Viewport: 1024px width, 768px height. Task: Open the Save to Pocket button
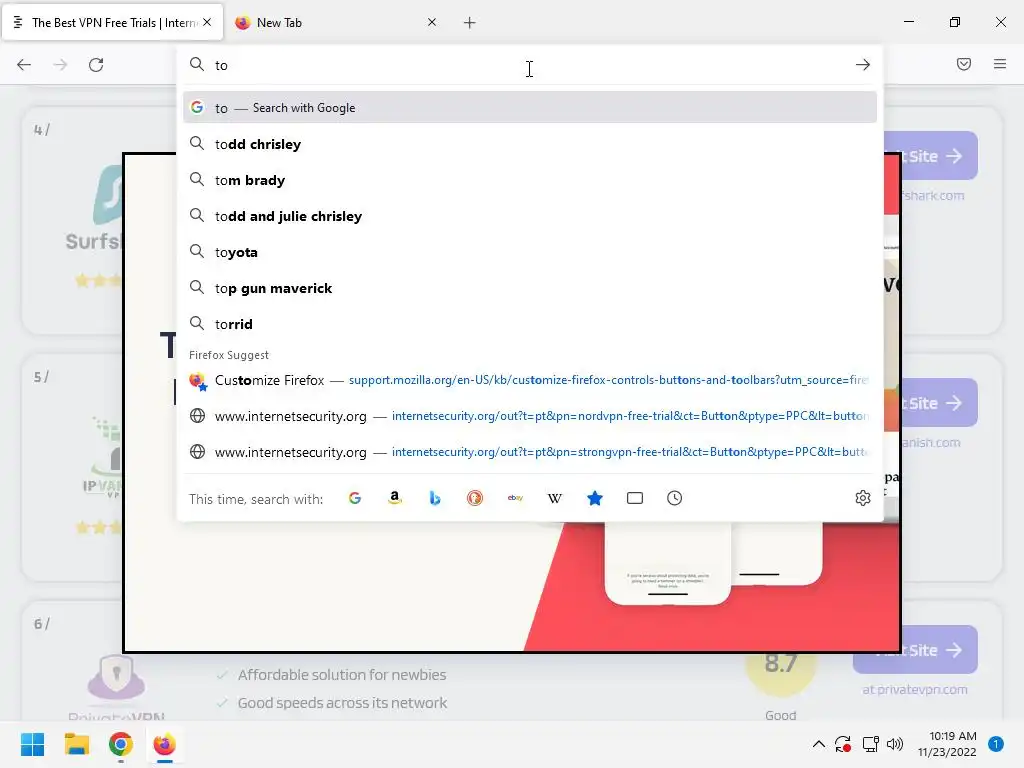point(964,64)
